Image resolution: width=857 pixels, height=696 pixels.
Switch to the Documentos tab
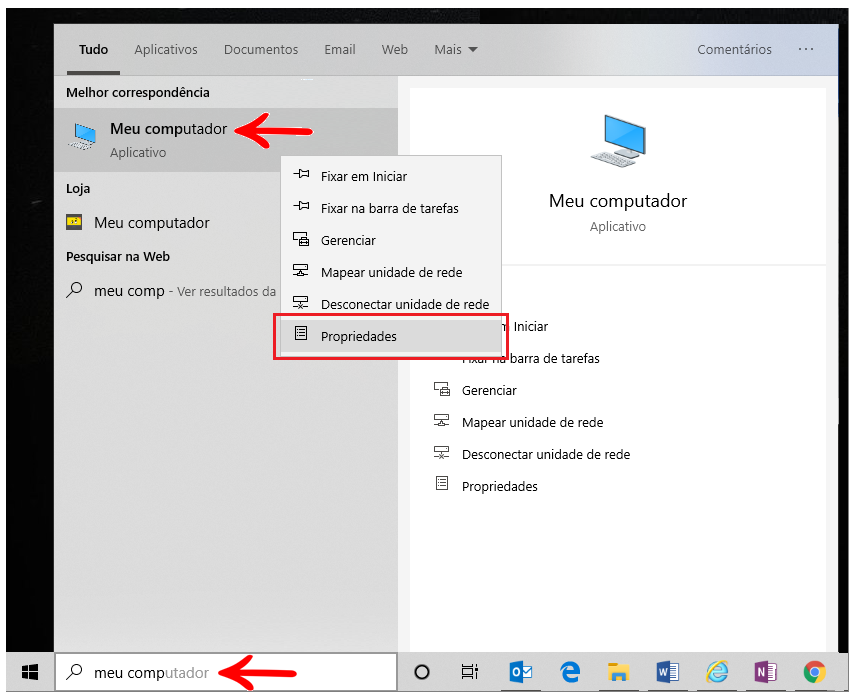coord(260,49)
